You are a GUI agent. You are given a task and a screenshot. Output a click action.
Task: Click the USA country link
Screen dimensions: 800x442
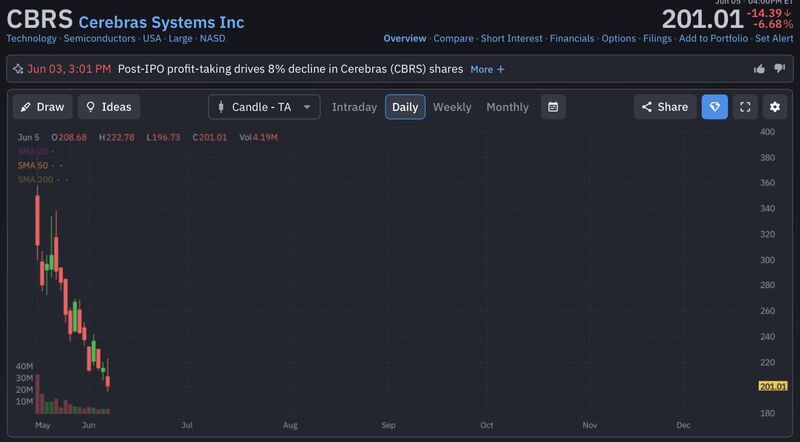click(x=152, y=38)
